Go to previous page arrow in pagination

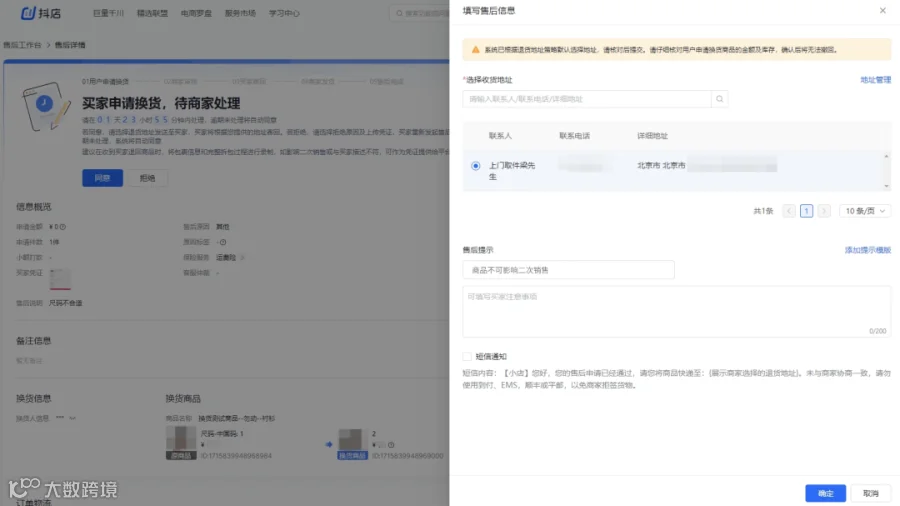(x=789, y=211)
